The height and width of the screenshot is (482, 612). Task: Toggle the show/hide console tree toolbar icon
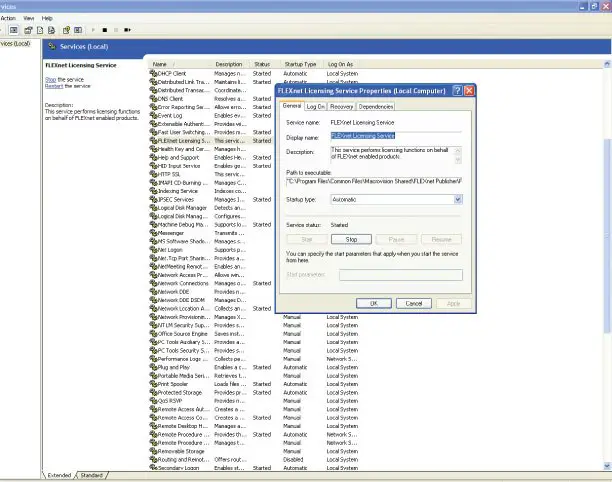click(14, 30)
